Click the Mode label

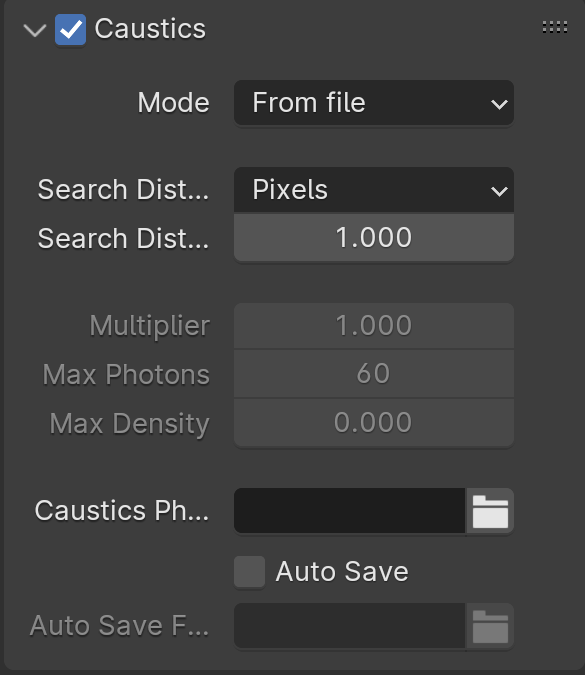173,103
